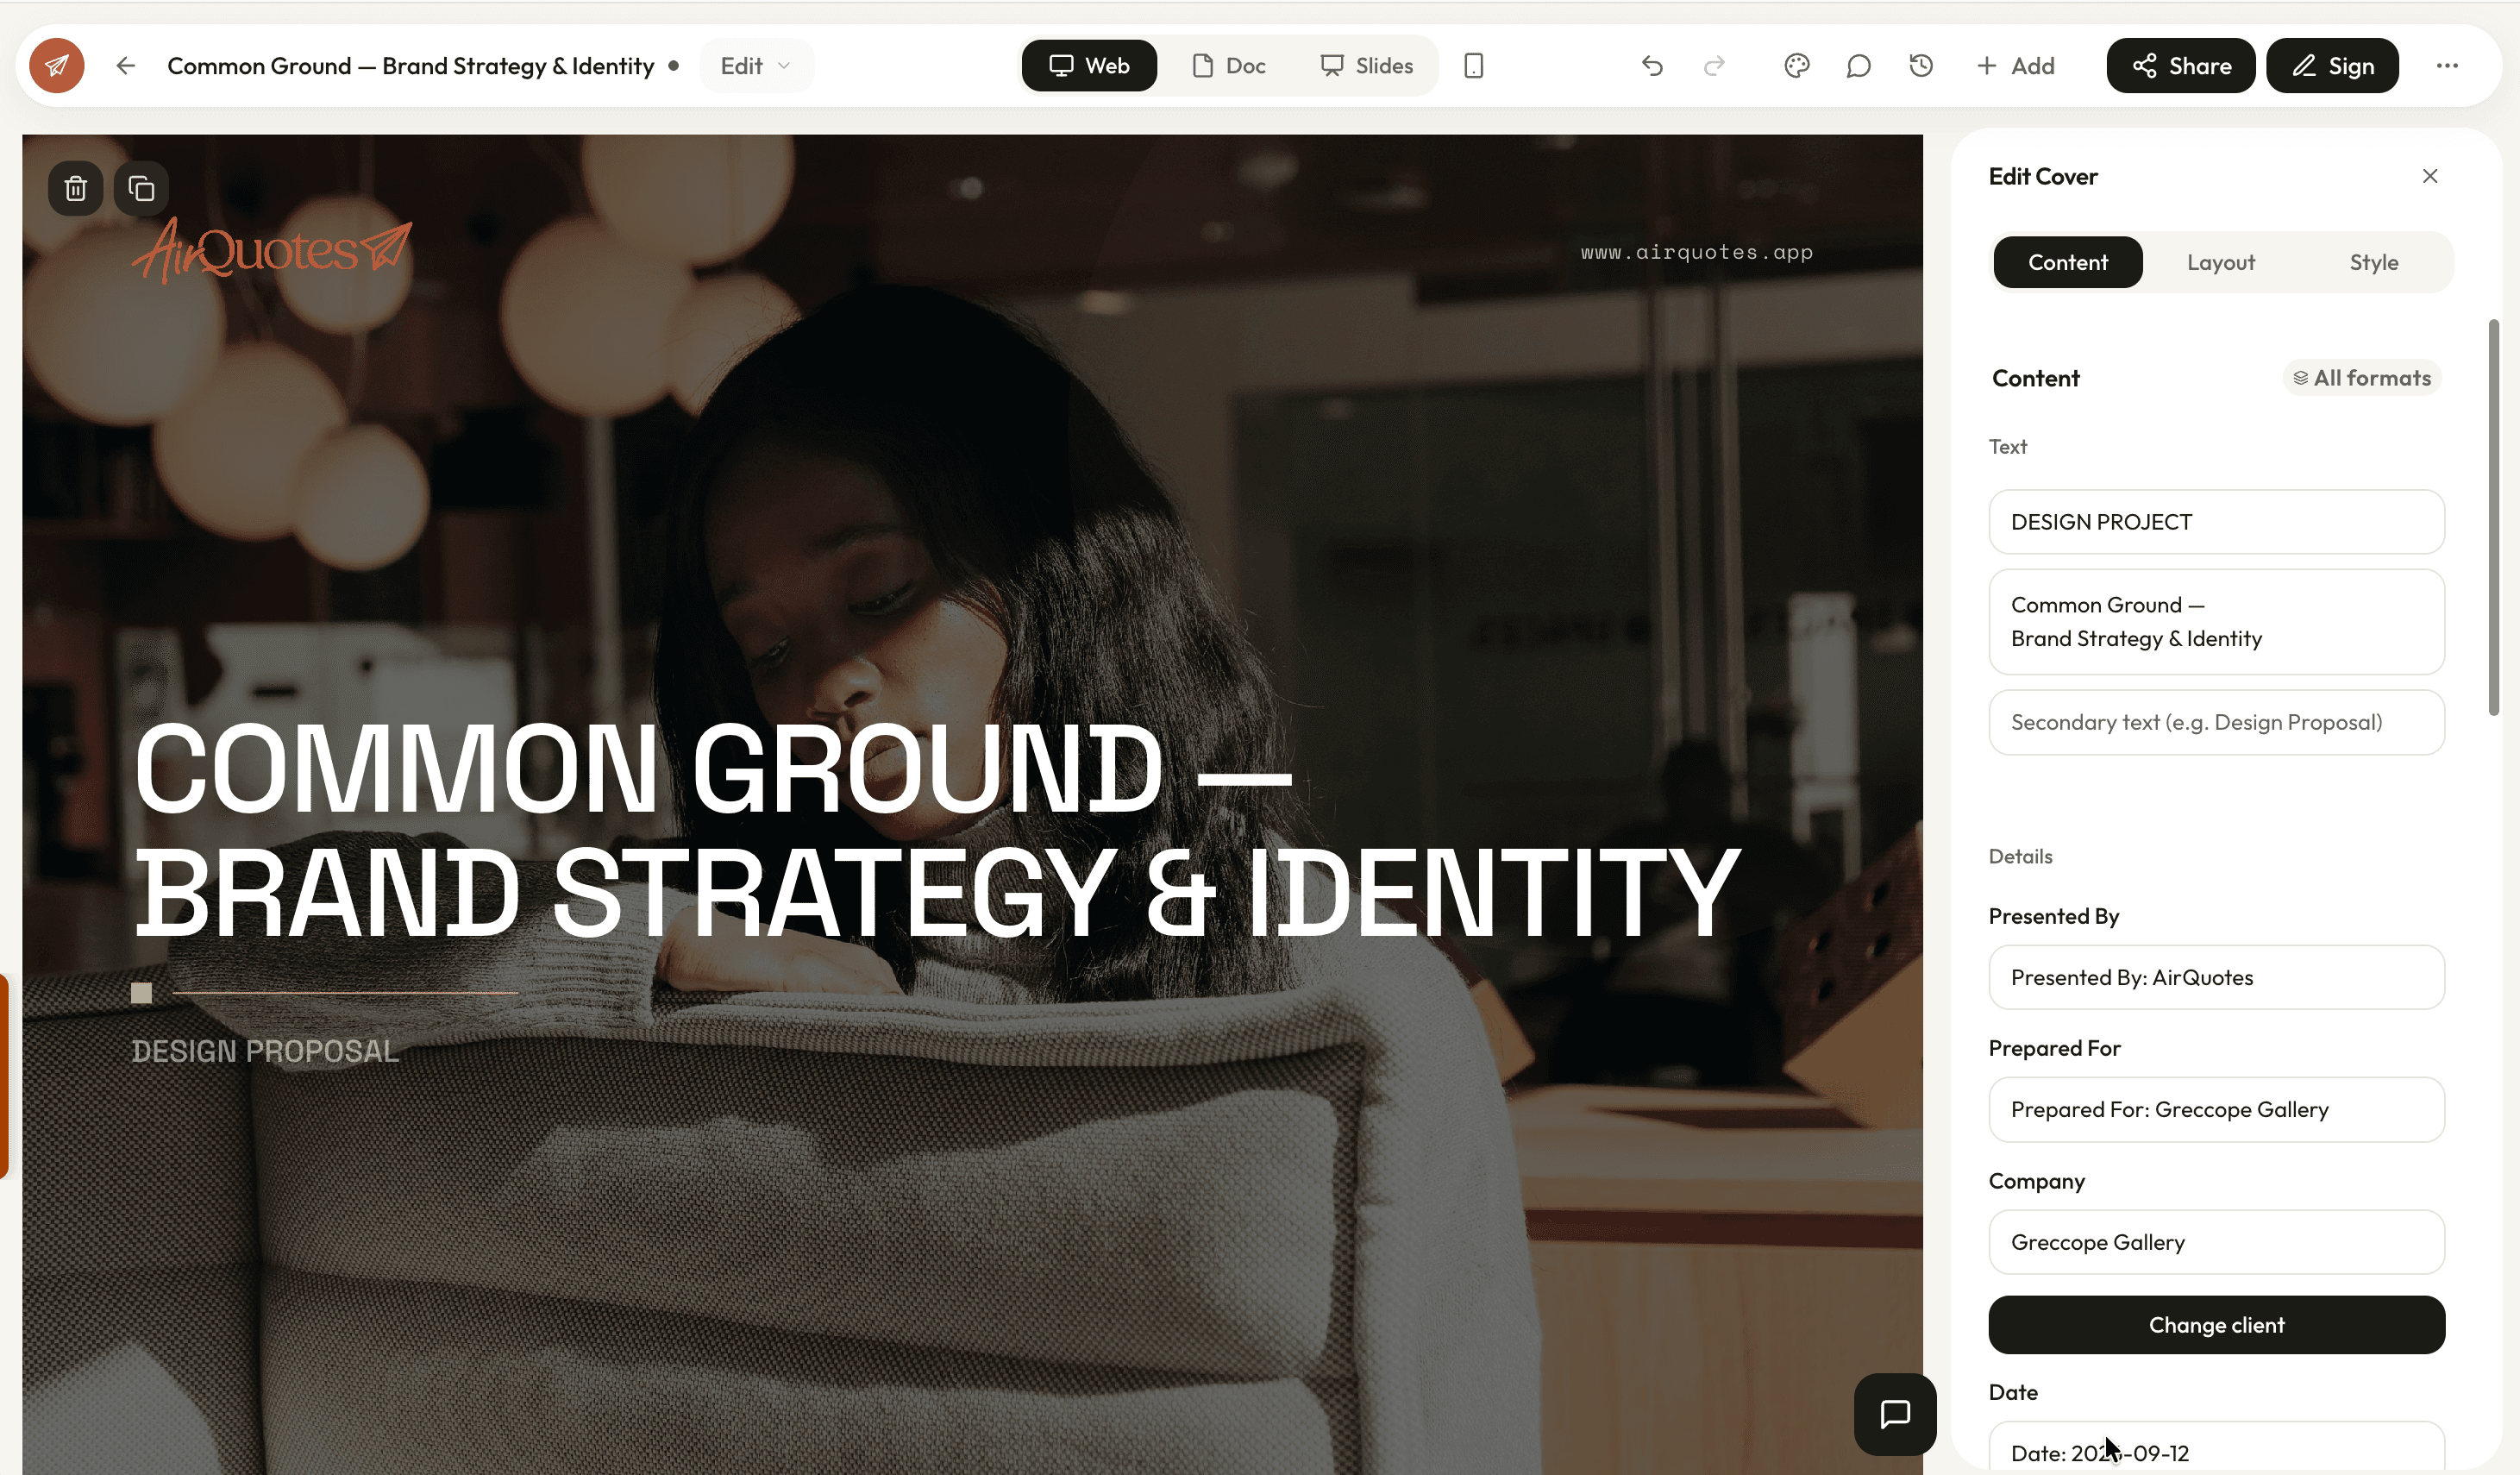Open the three-dot more options menu
This screenshot has width=2520, height=1475.
(2447, 66)
